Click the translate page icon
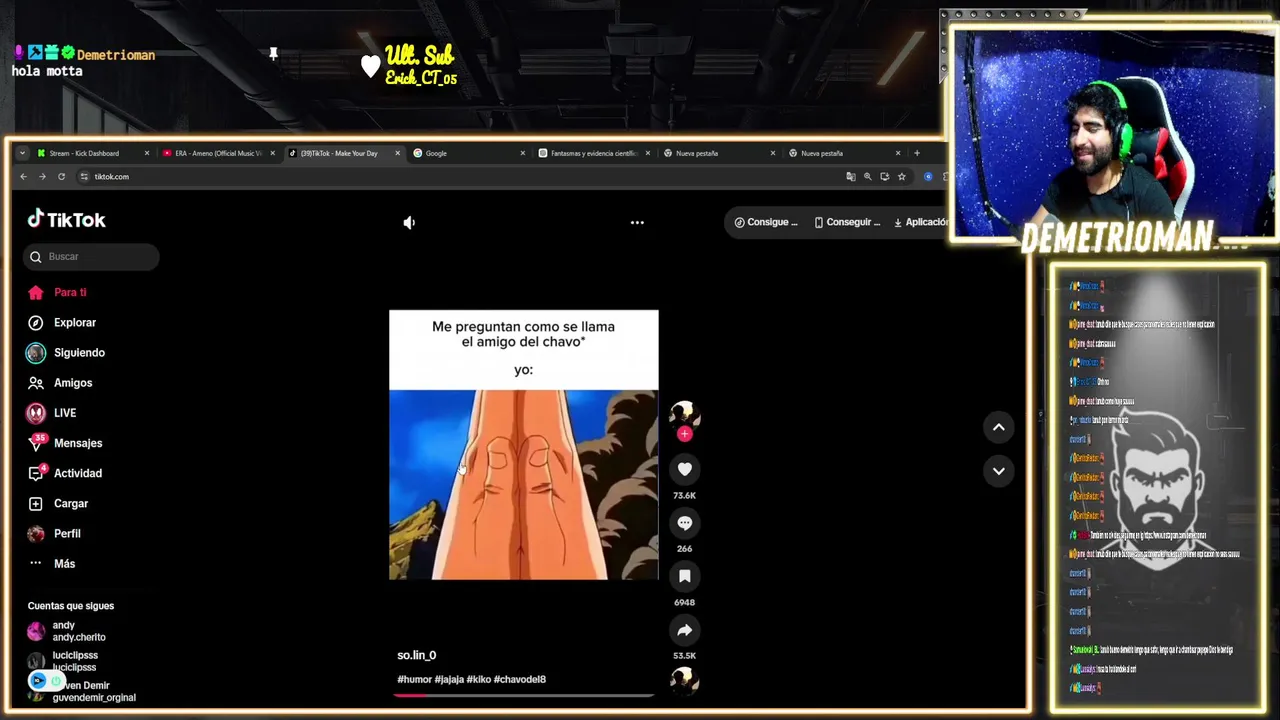1280x720 pixels. (x=851, y=177)
